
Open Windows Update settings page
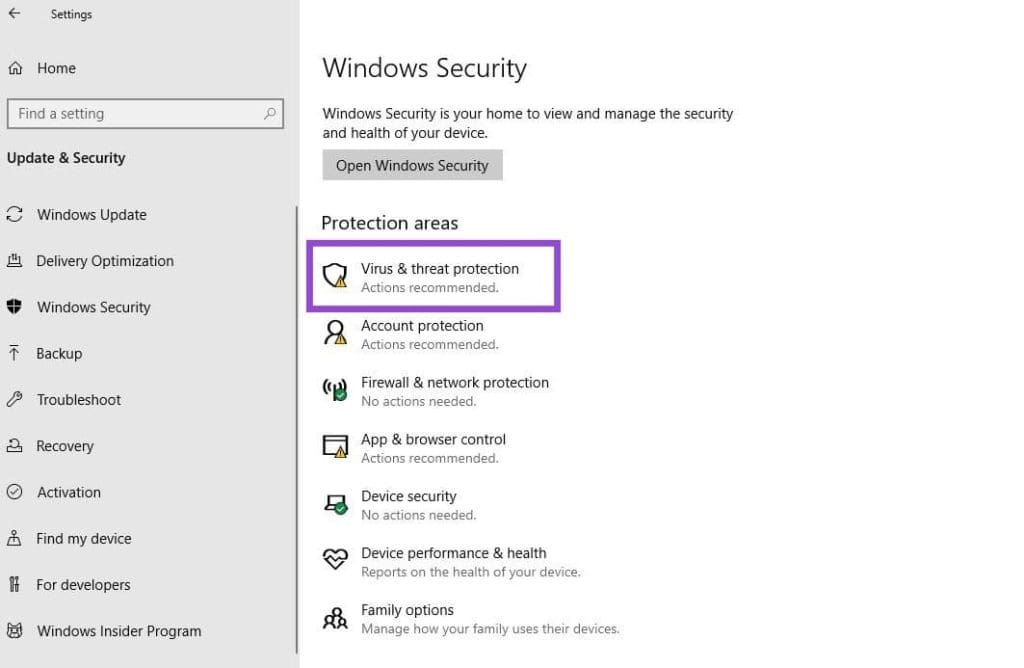pyautogui.click(x=91, y=215)
